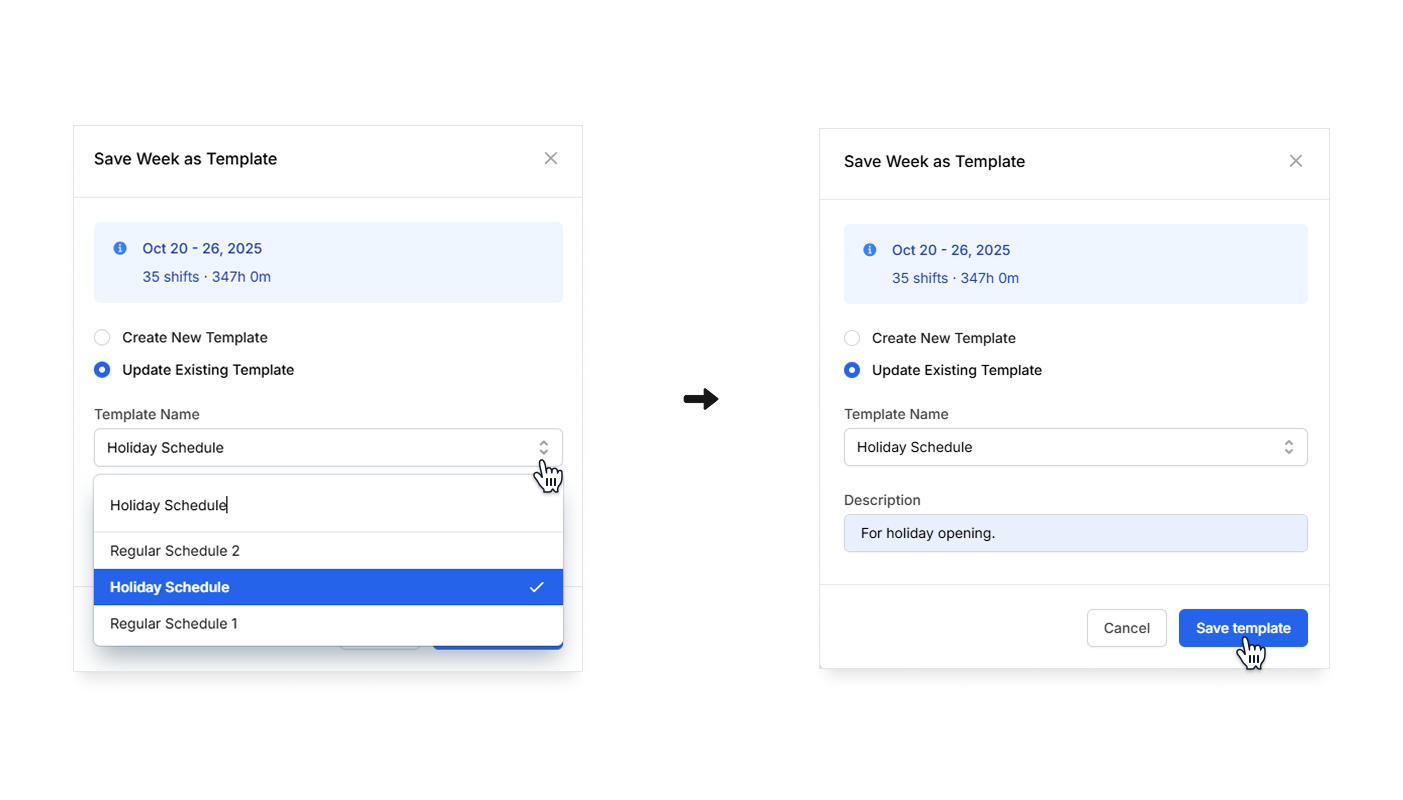Select Update Existing Template radio in left dialog
The width and height of the screenshot is (1403, 800).
click(x=102, y=370)
